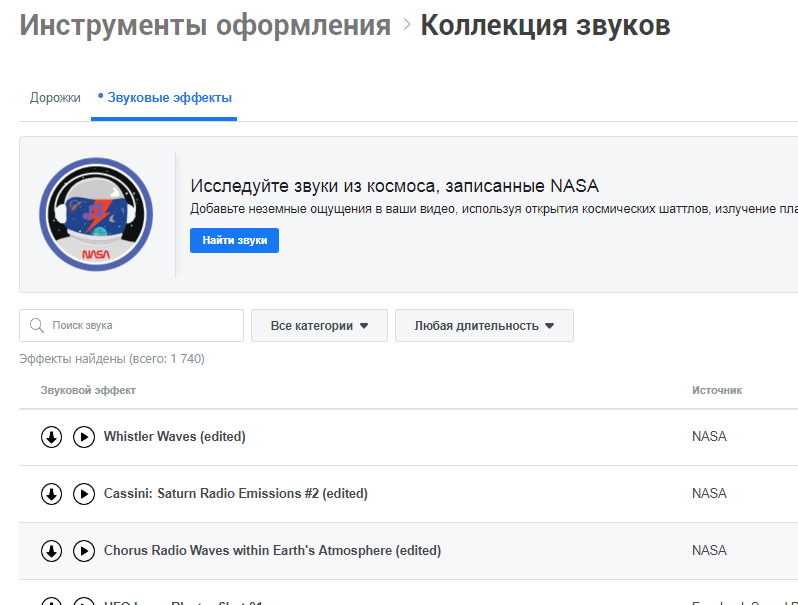Select Chorus Radio Waves within Earth's Atmosphere title
The width and height of the screenshot is (798, 605).
point(272,551)
